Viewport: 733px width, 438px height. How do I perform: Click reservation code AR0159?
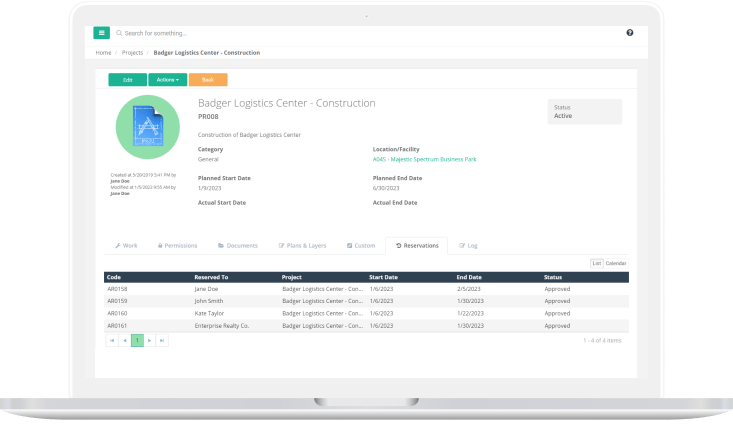[x=117, y=302]
